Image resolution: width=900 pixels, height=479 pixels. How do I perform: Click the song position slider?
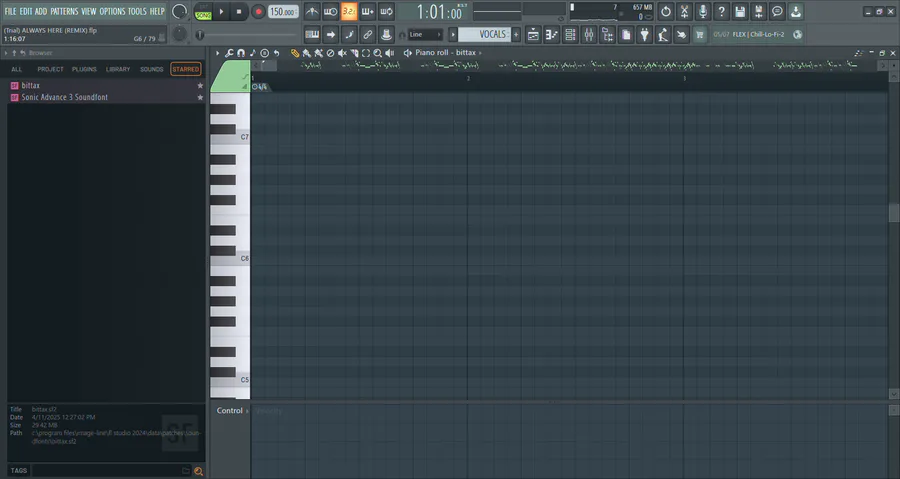(248, 35)
